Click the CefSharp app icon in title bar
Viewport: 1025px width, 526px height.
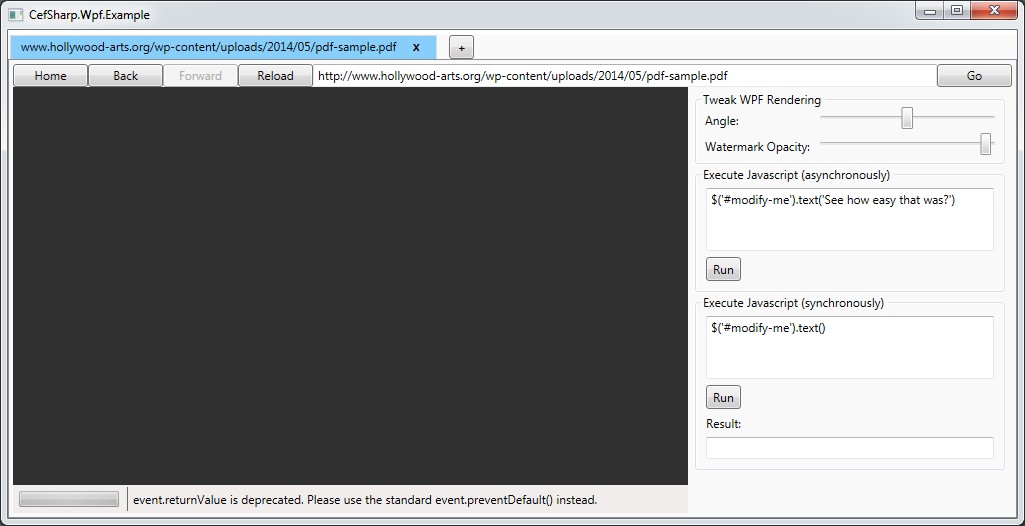[x=16, y=14]
